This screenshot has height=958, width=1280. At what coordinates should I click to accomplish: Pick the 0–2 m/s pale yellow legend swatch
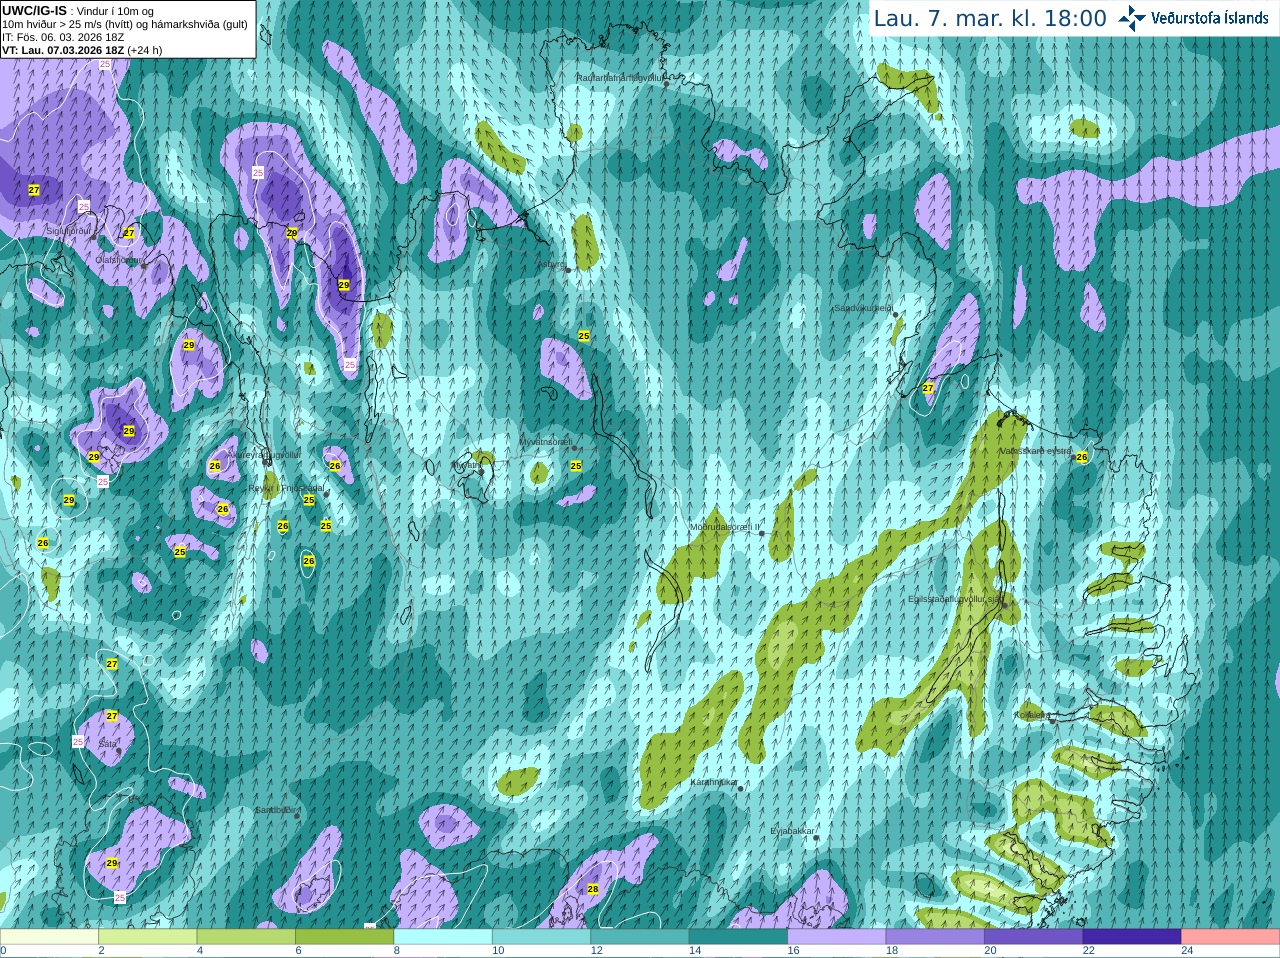click(49, 937)
